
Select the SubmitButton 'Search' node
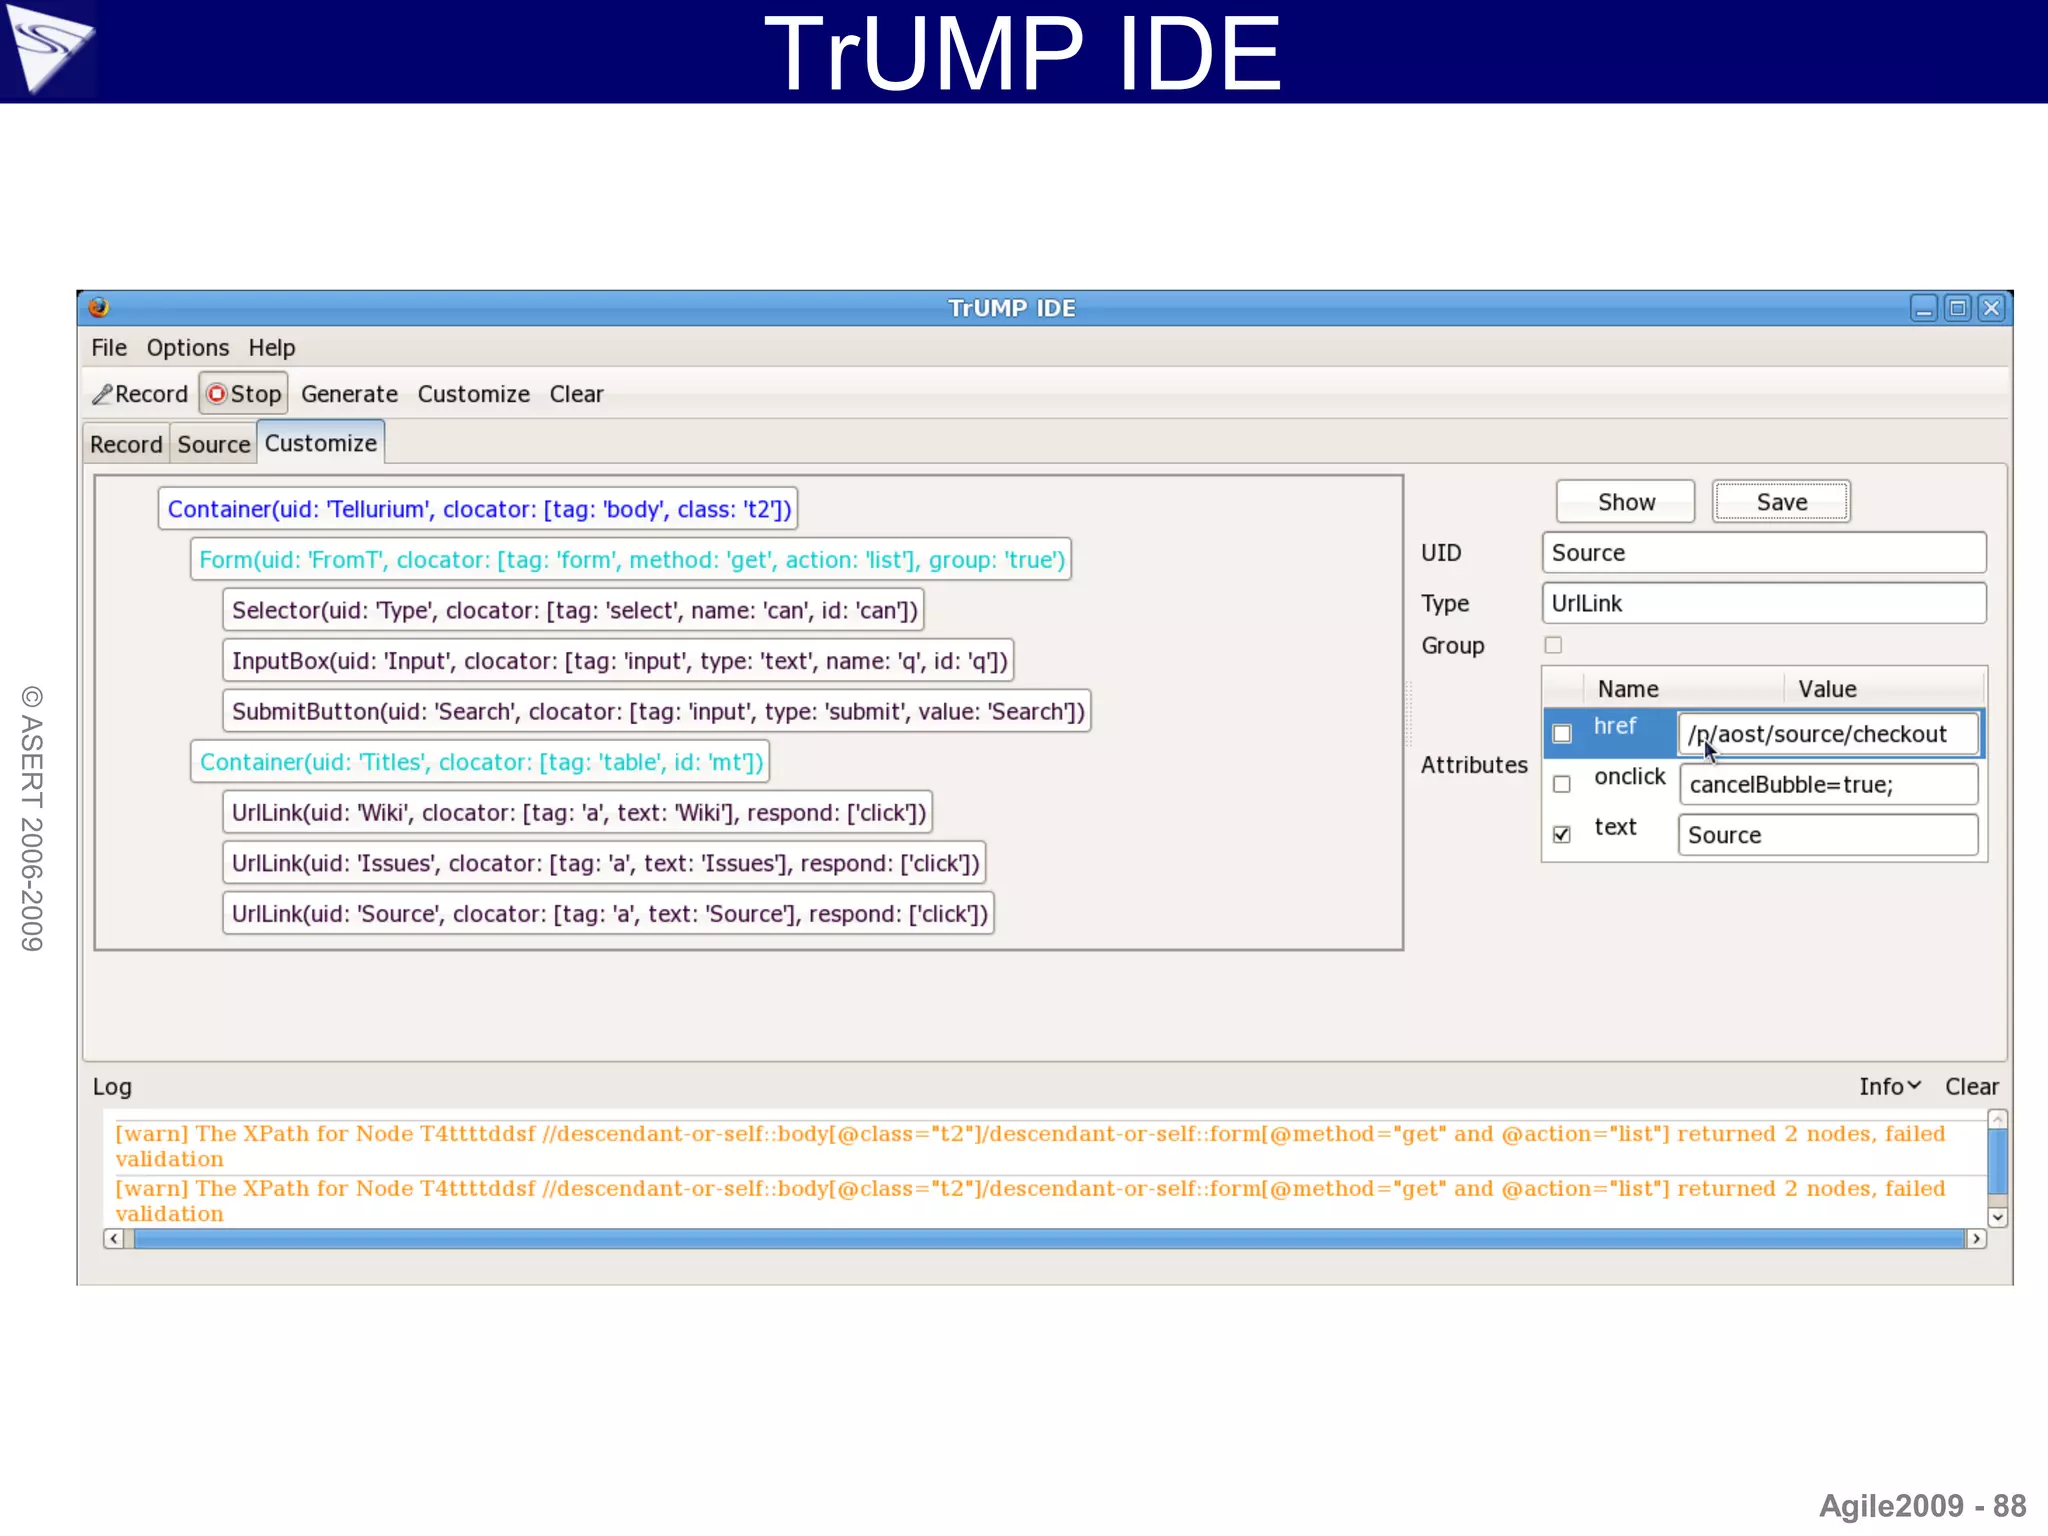[657, 711]
